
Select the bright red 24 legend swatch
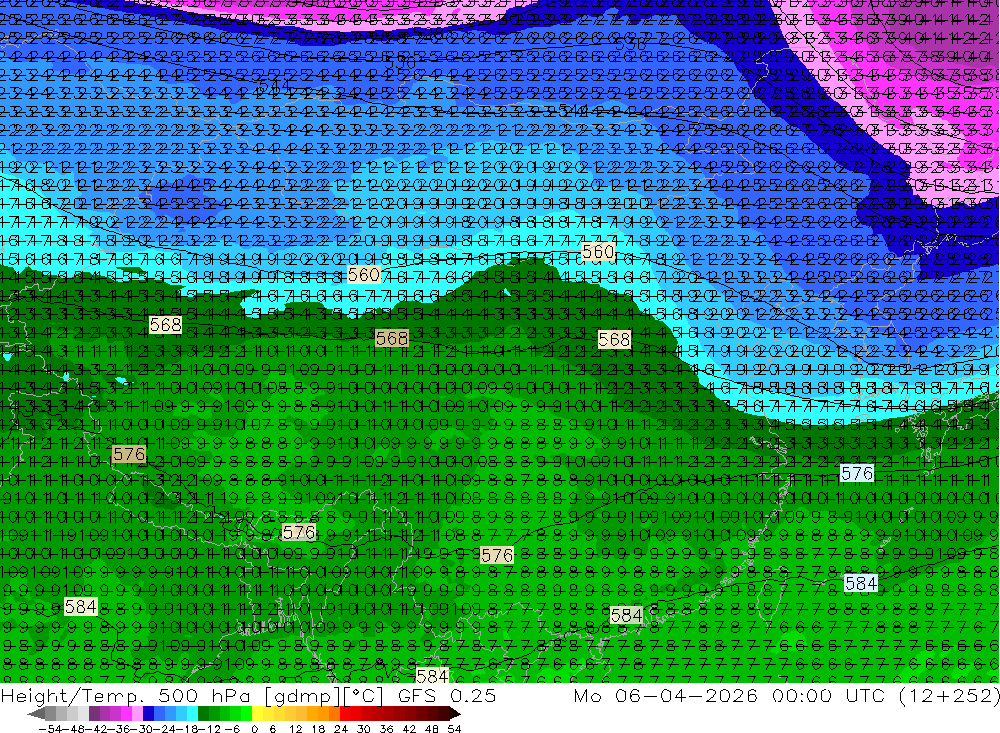[x=345, y=714]
